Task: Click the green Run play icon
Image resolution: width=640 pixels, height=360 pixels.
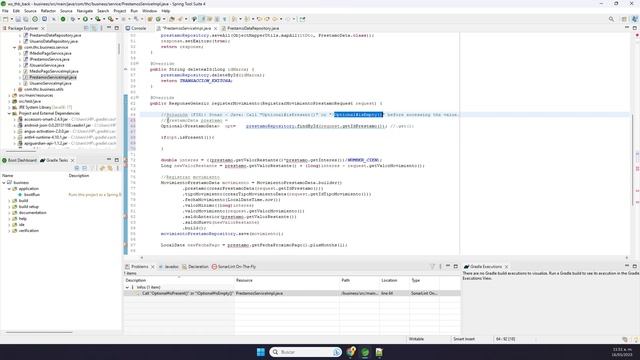Action: (x=85, y=19)
